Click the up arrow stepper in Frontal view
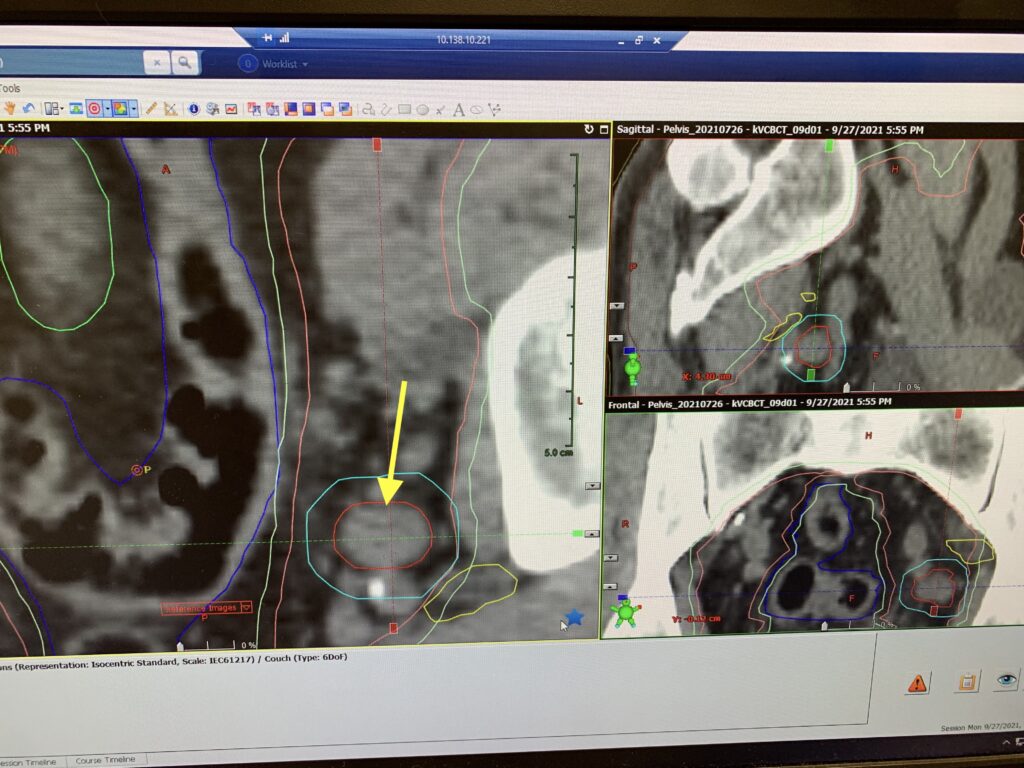Screen dimensions: 1024x768 coord(611,586)
